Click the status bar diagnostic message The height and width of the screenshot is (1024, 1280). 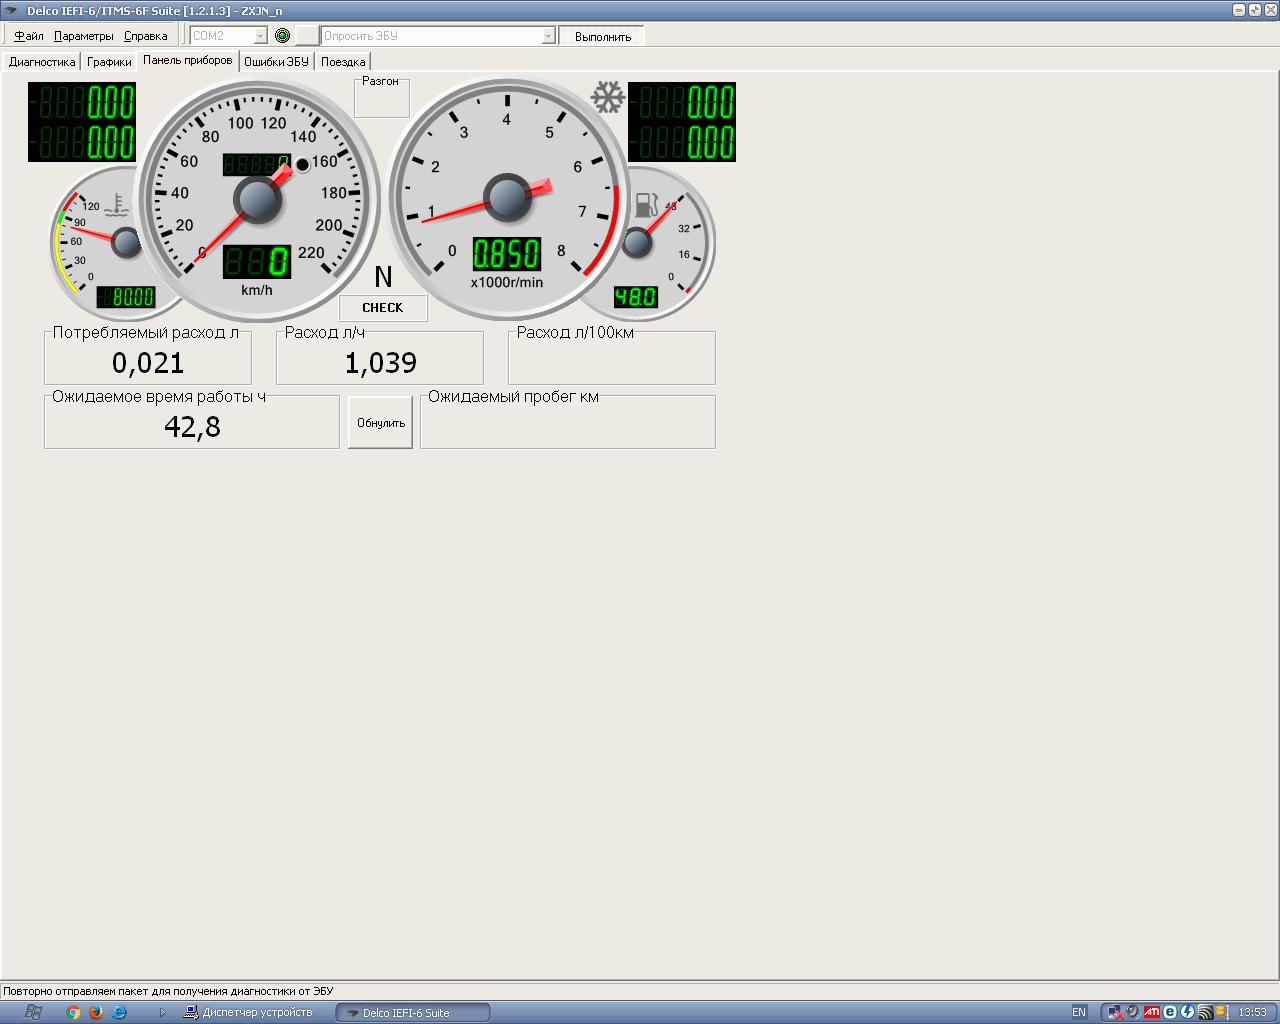(x=168, y=991)
